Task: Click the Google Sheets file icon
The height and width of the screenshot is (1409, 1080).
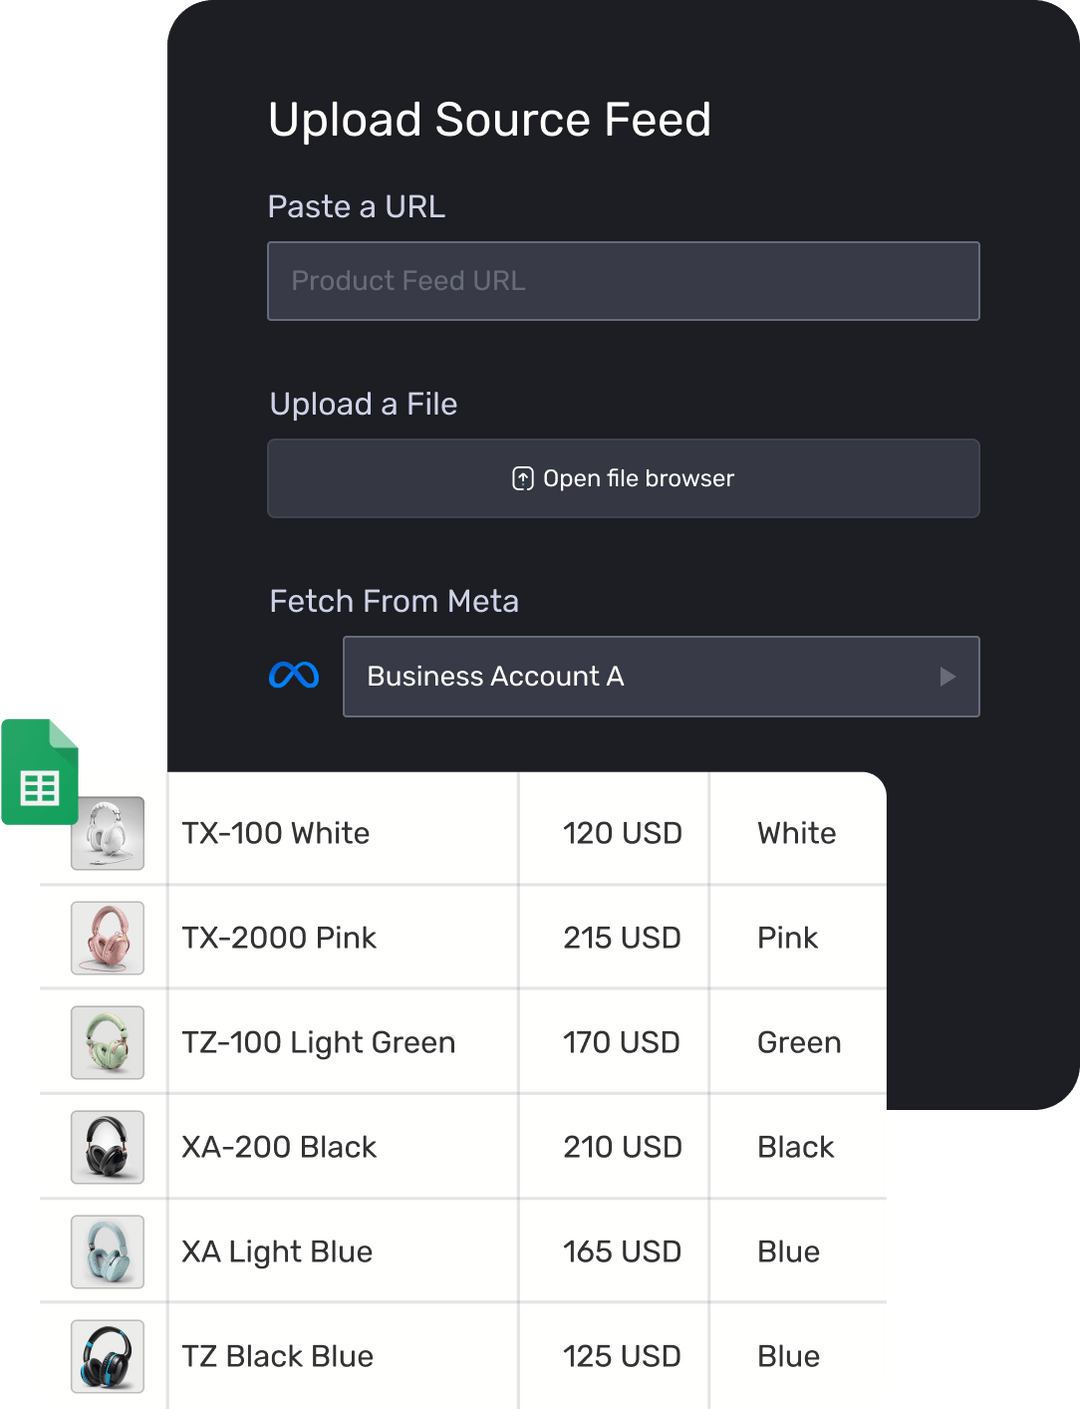Action: 40,773
